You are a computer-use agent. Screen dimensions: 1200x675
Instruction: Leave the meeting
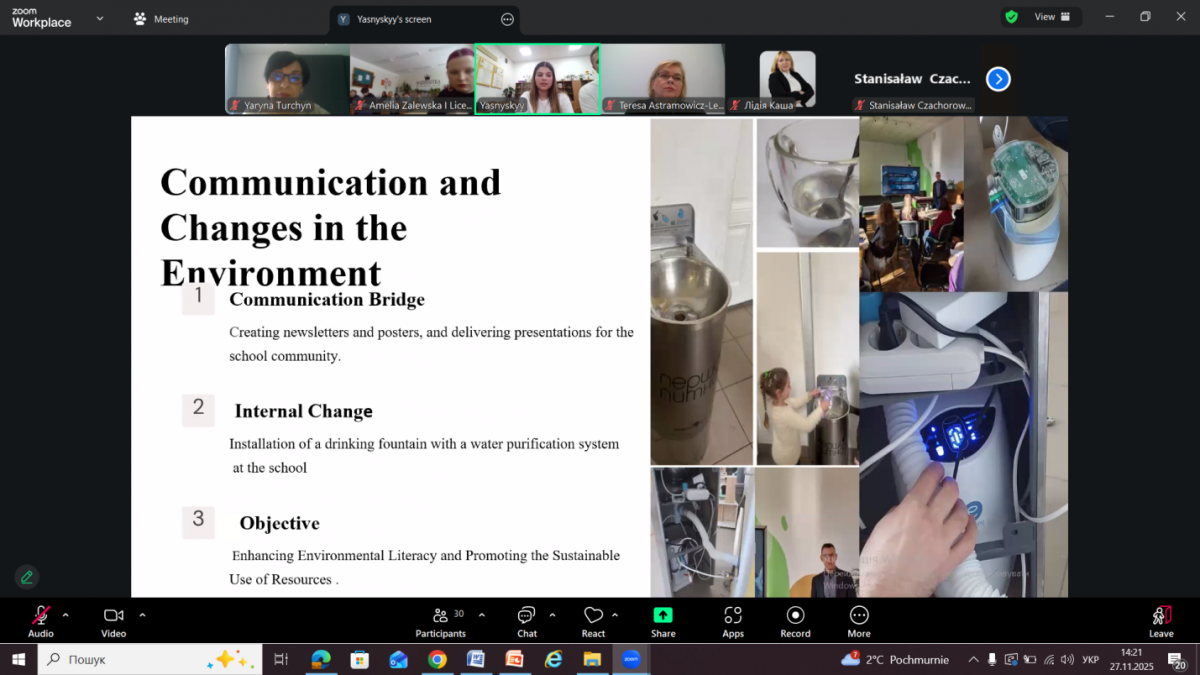click(x=1161, y=620)
